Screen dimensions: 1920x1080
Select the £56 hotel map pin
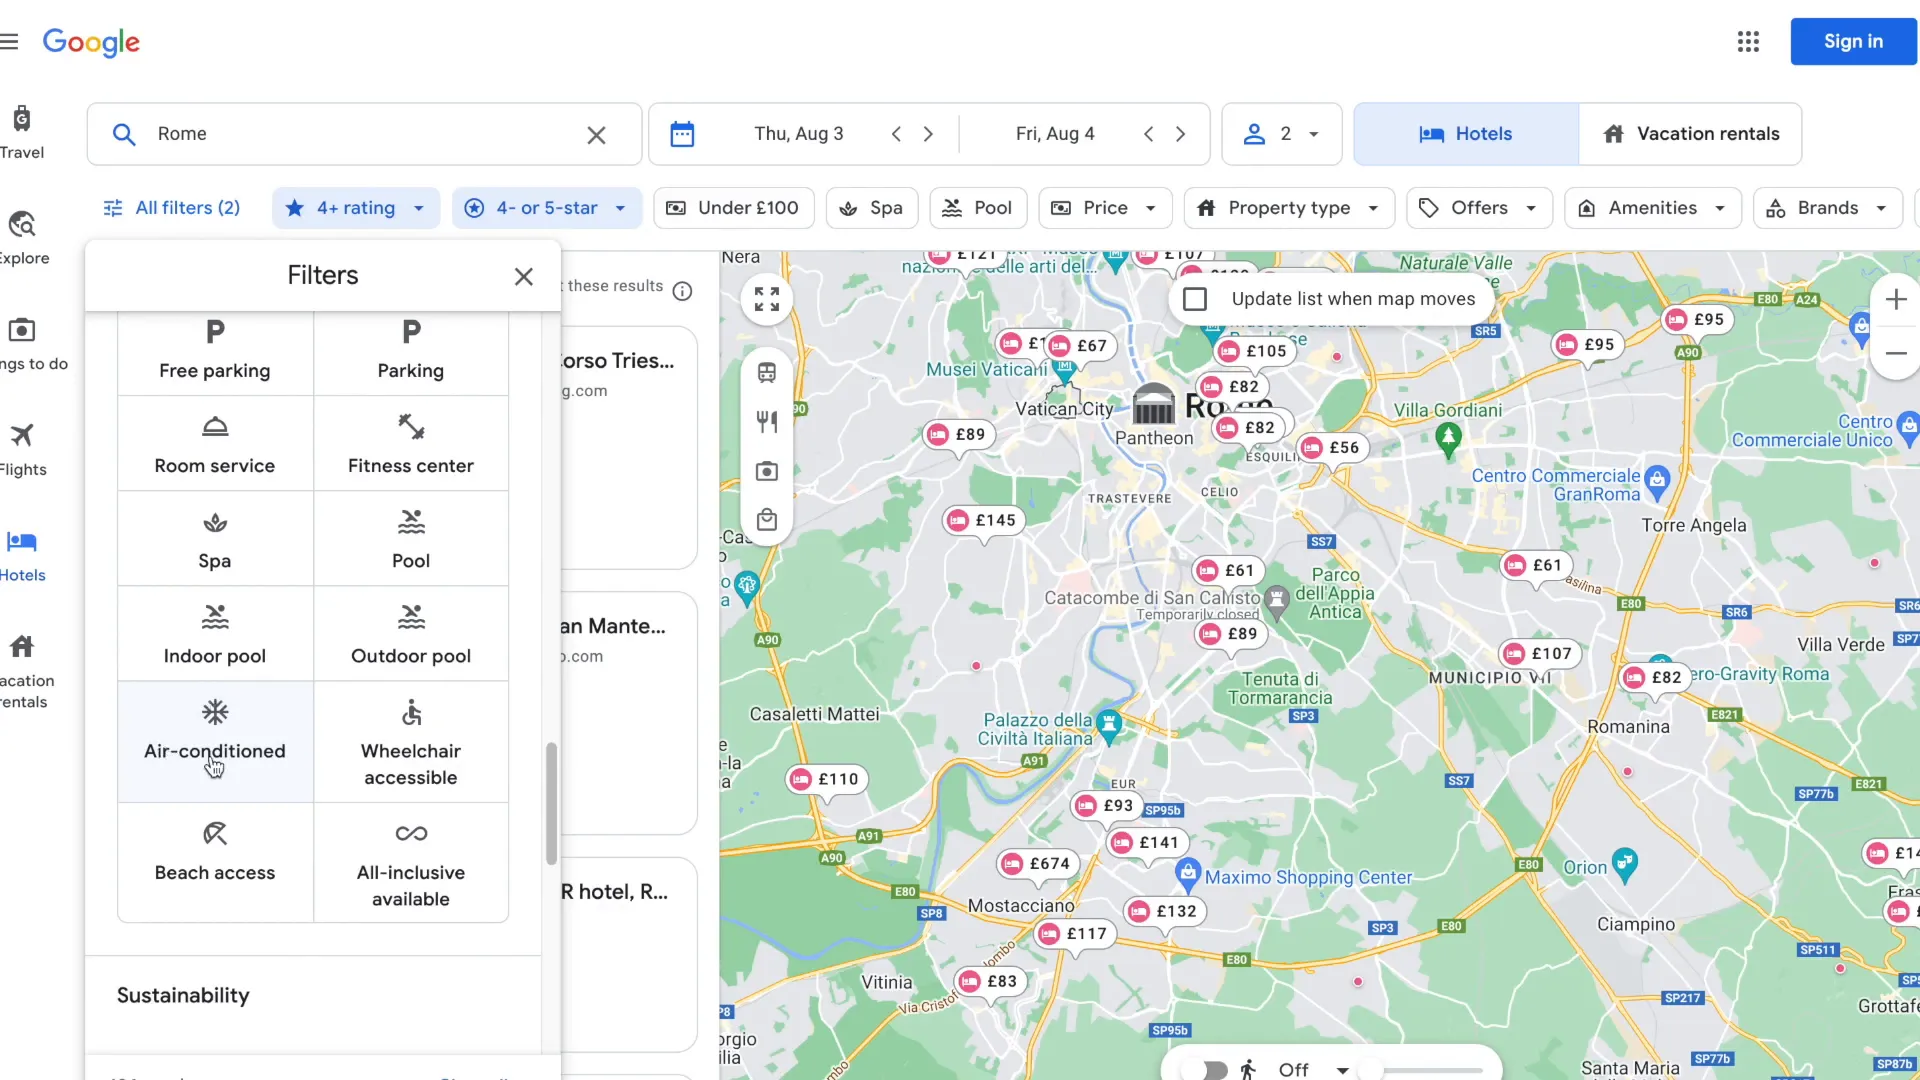pyautogui.click(x=1333, y=448)
